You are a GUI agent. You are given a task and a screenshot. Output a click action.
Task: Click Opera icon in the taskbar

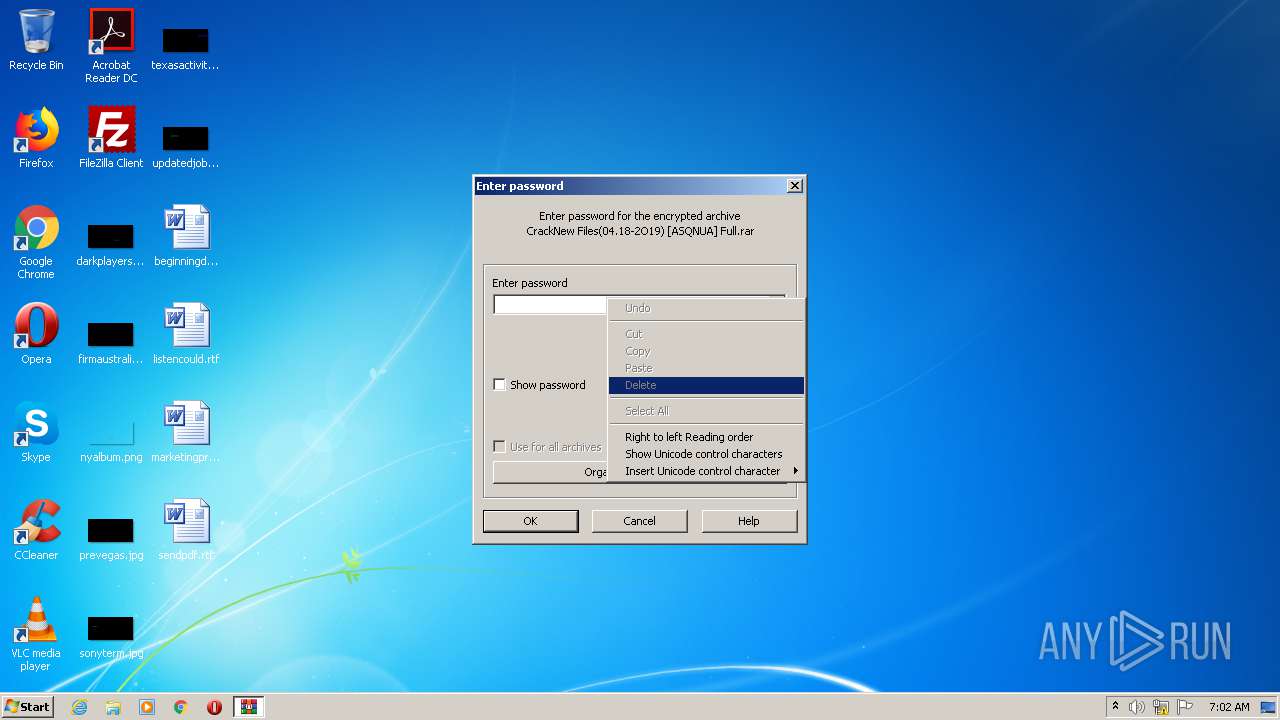(x=214, y=707)
